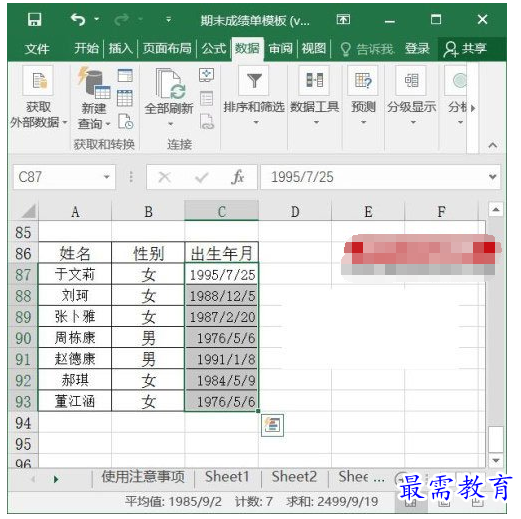Click the Ribbon Display Options icon
Image resolution: width=521 pixels, height=519 pixels.
(343, 20)
